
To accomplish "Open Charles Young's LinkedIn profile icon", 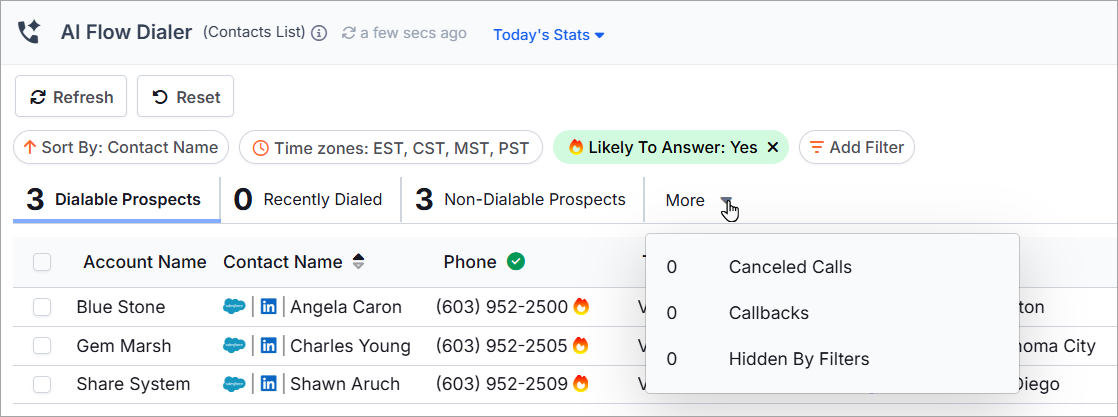I will tap(269, 346).
